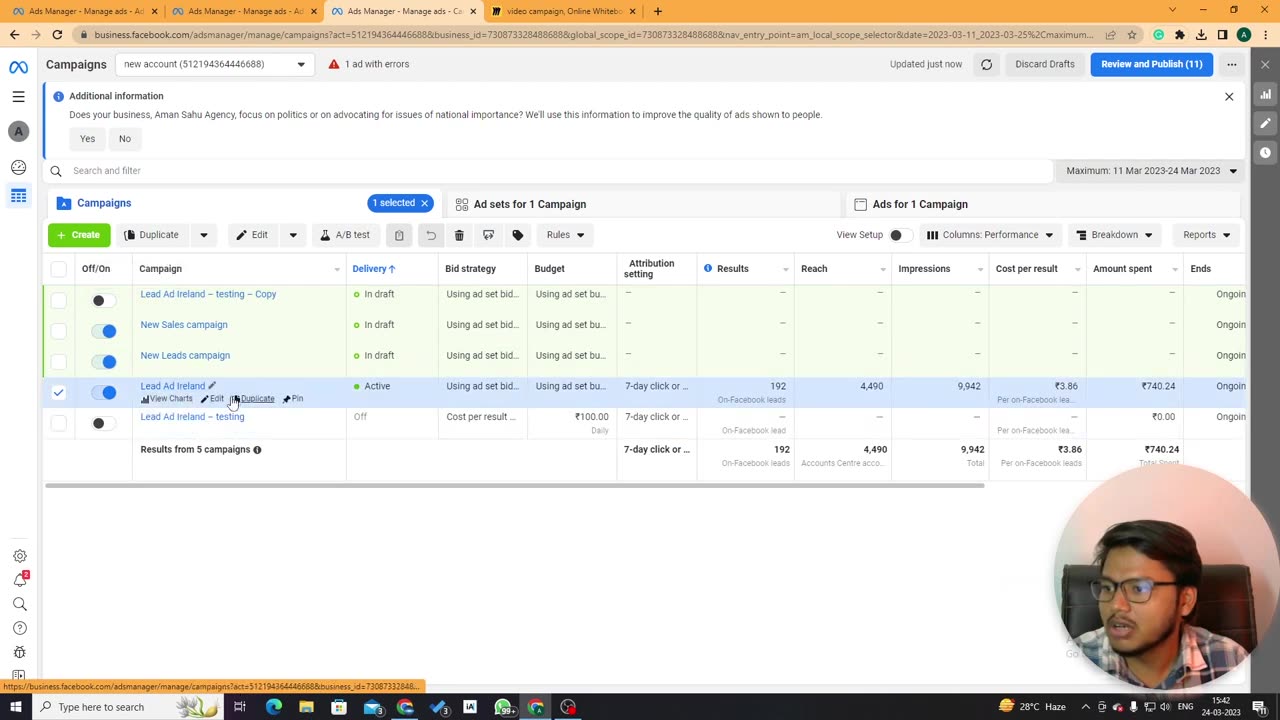Turn off the active Lead Ad Ireland campaign
This screenshot has height=720, width=1280.
click(x=103, y=392)
